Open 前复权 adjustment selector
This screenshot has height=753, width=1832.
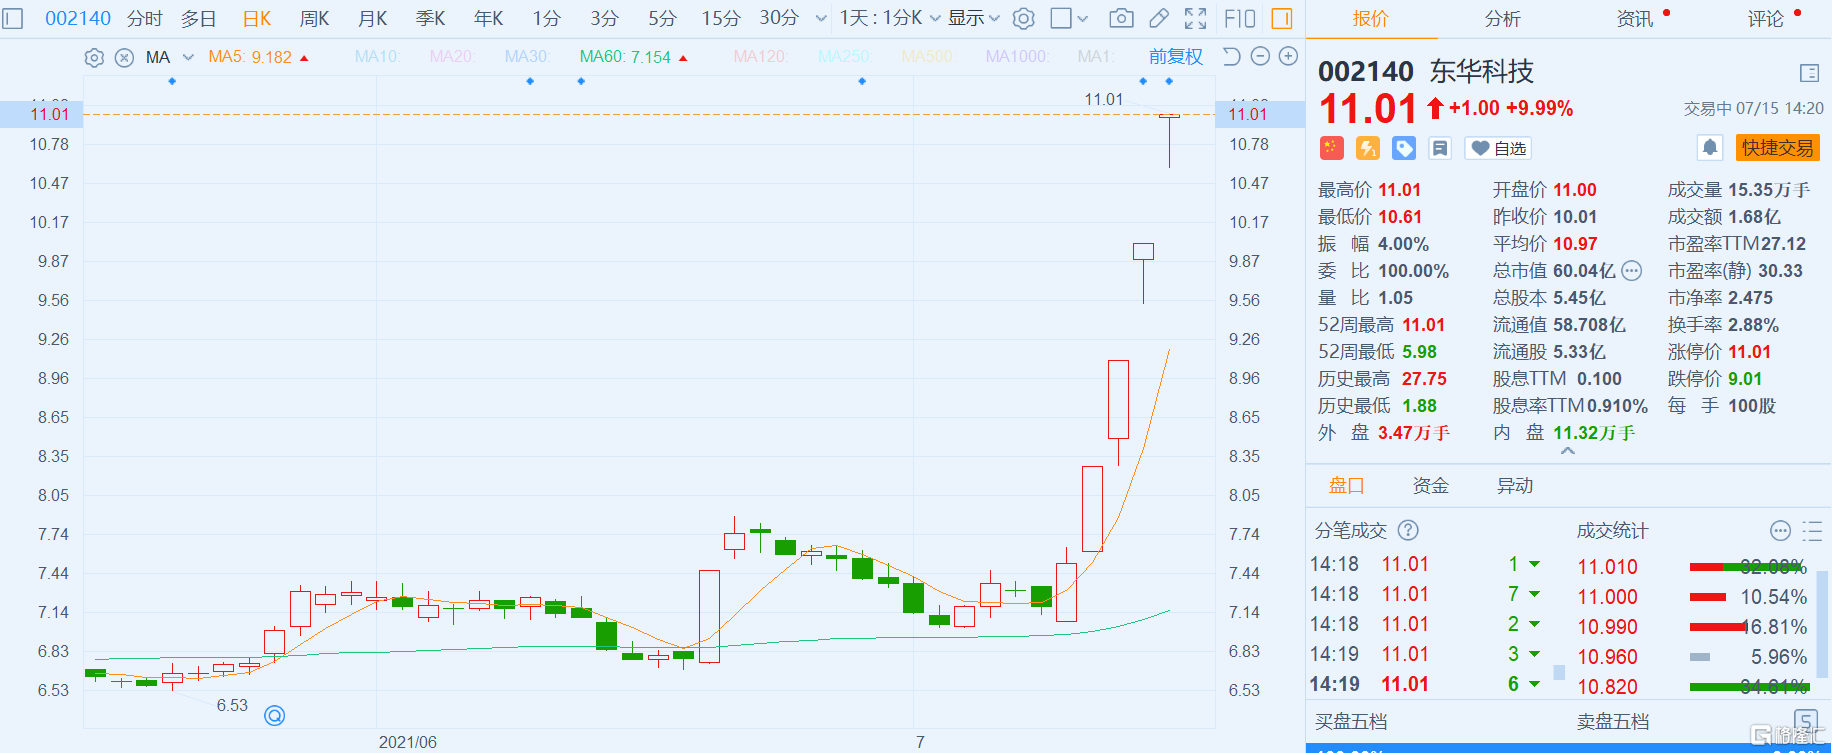[1176, 57]
